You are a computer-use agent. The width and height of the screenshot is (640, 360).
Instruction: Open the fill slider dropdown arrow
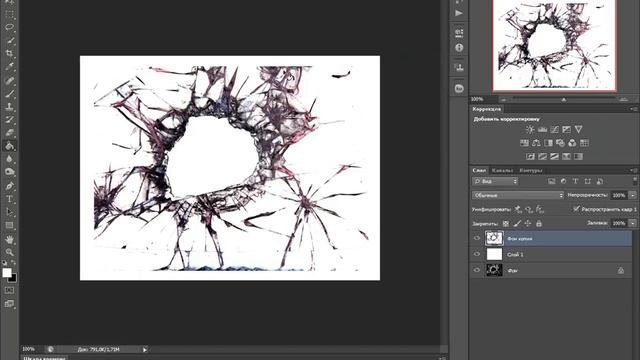[x=633, y=223]
